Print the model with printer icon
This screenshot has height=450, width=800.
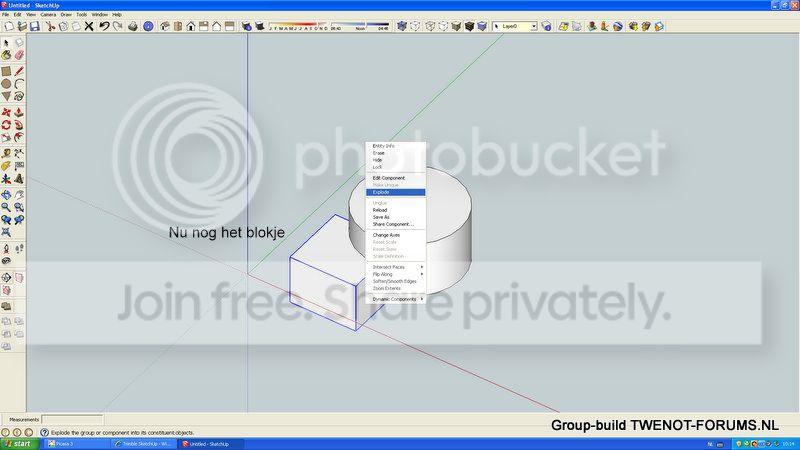tap(133, 26)
